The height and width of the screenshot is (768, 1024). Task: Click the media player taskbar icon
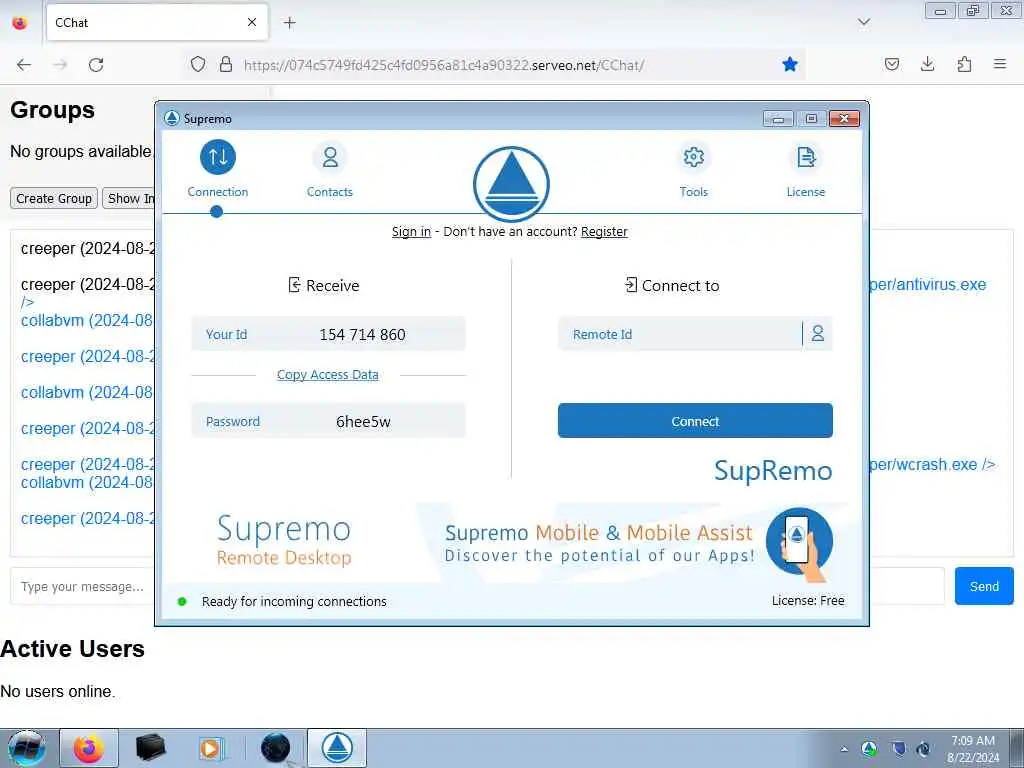pyautogui.click(x=212, y=748)
